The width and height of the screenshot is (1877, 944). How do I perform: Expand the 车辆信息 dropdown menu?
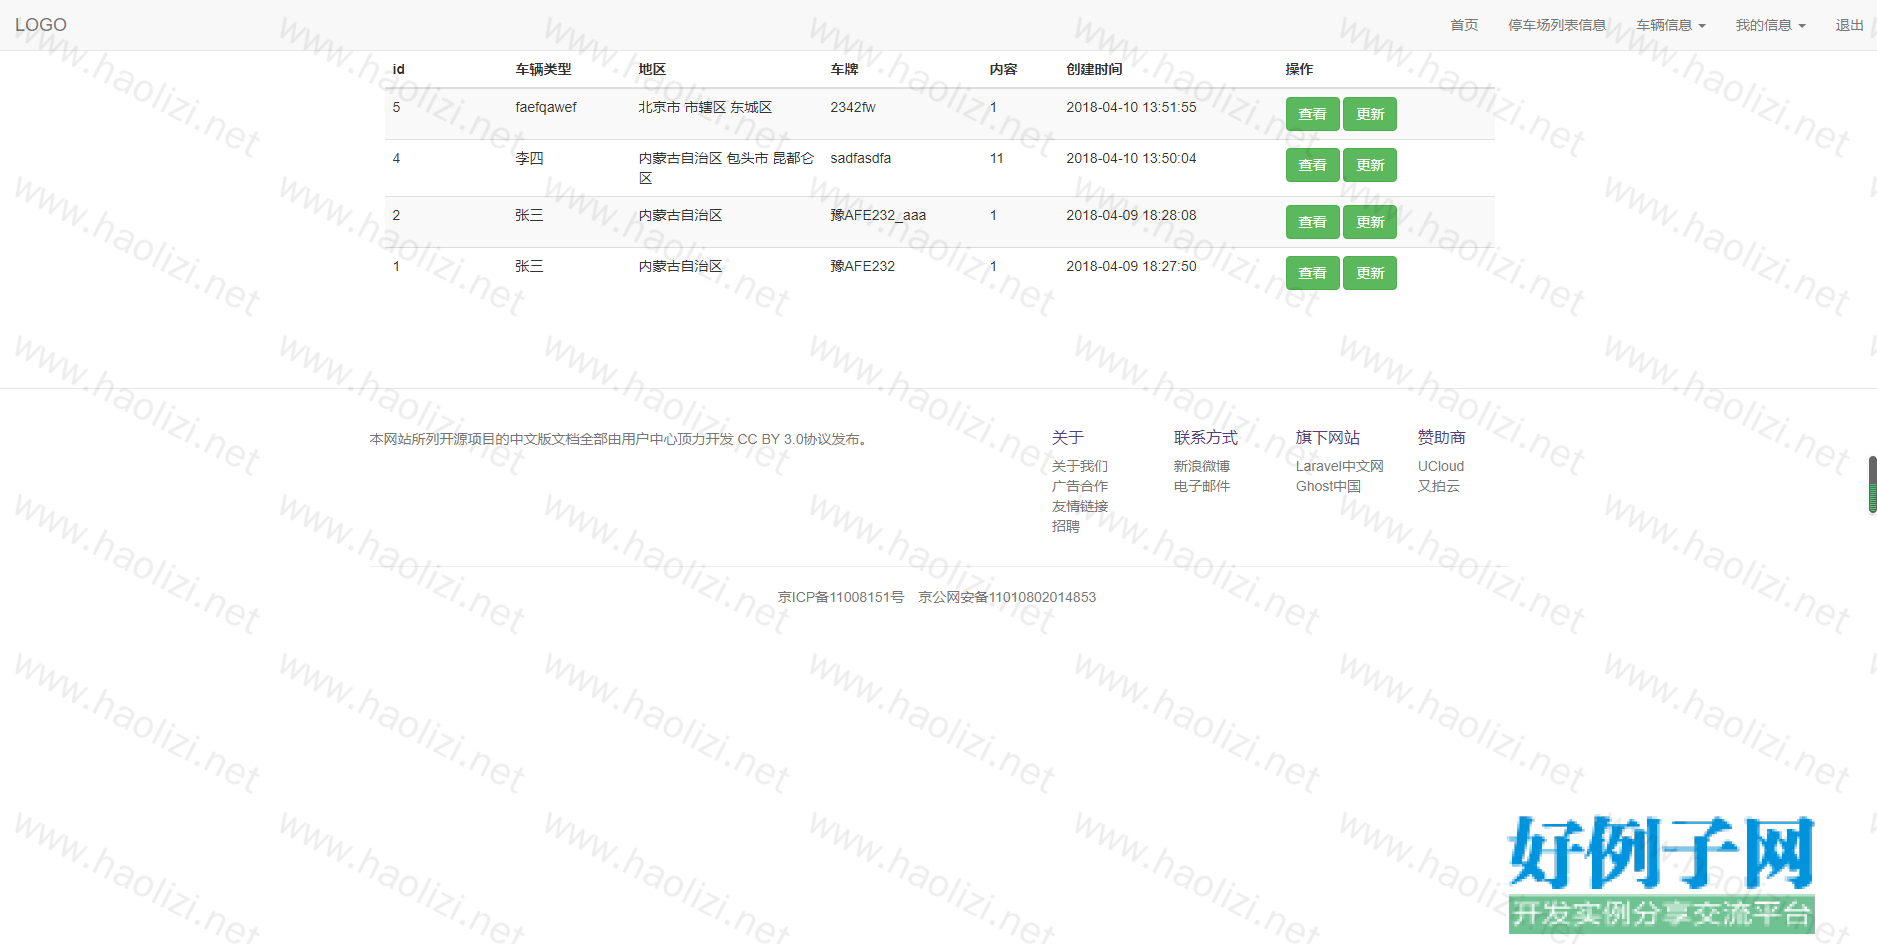pyautogui.click(x=1670, y=25)
